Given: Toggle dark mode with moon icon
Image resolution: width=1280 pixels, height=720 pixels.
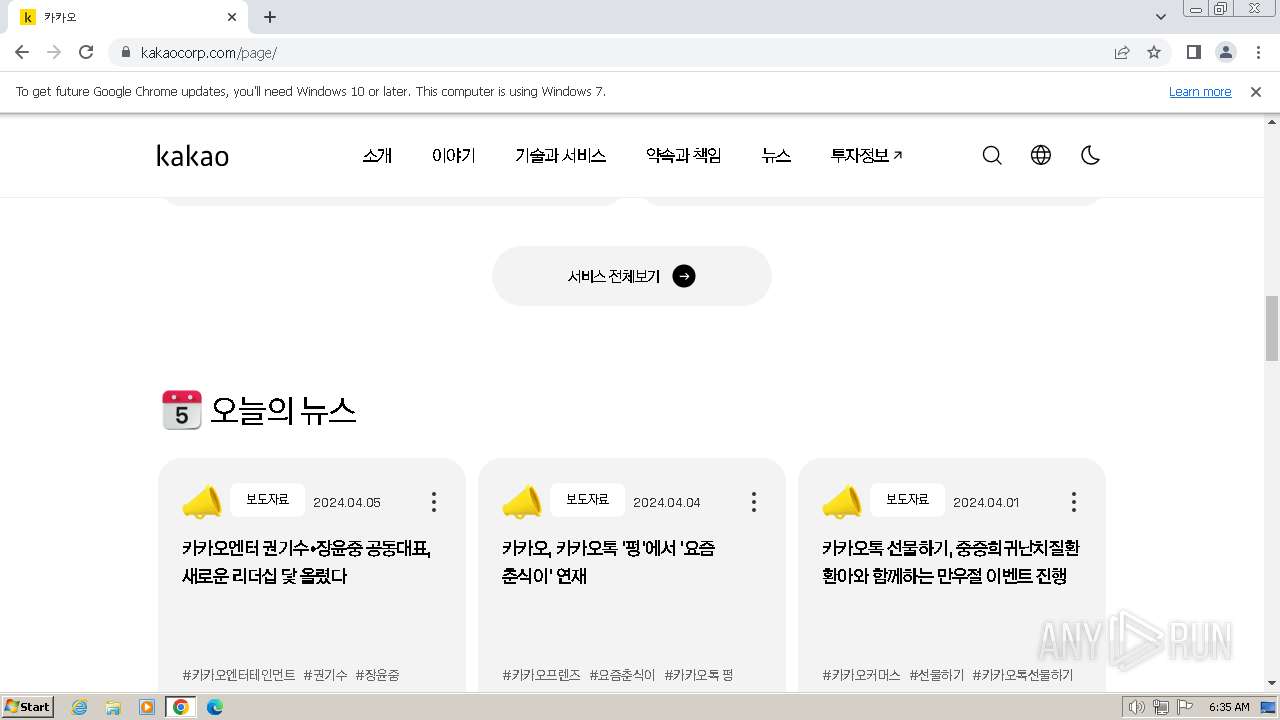Looking at the screenshot, I should [1090, 155].
